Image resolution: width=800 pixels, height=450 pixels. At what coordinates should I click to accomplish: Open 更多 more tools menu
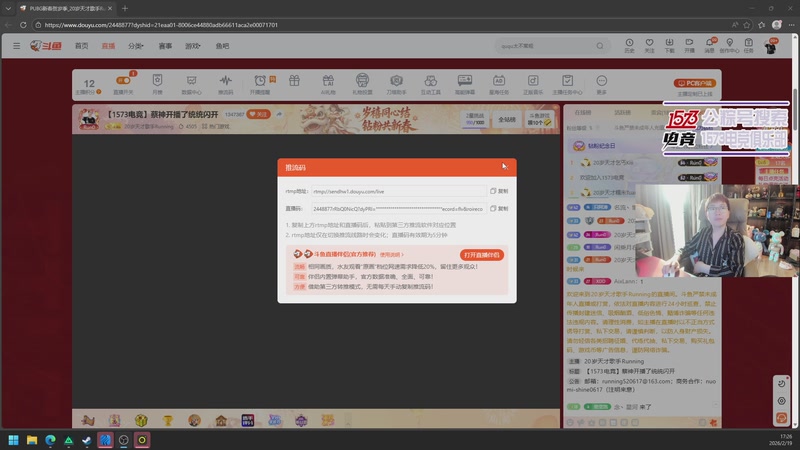click(602, 84)
